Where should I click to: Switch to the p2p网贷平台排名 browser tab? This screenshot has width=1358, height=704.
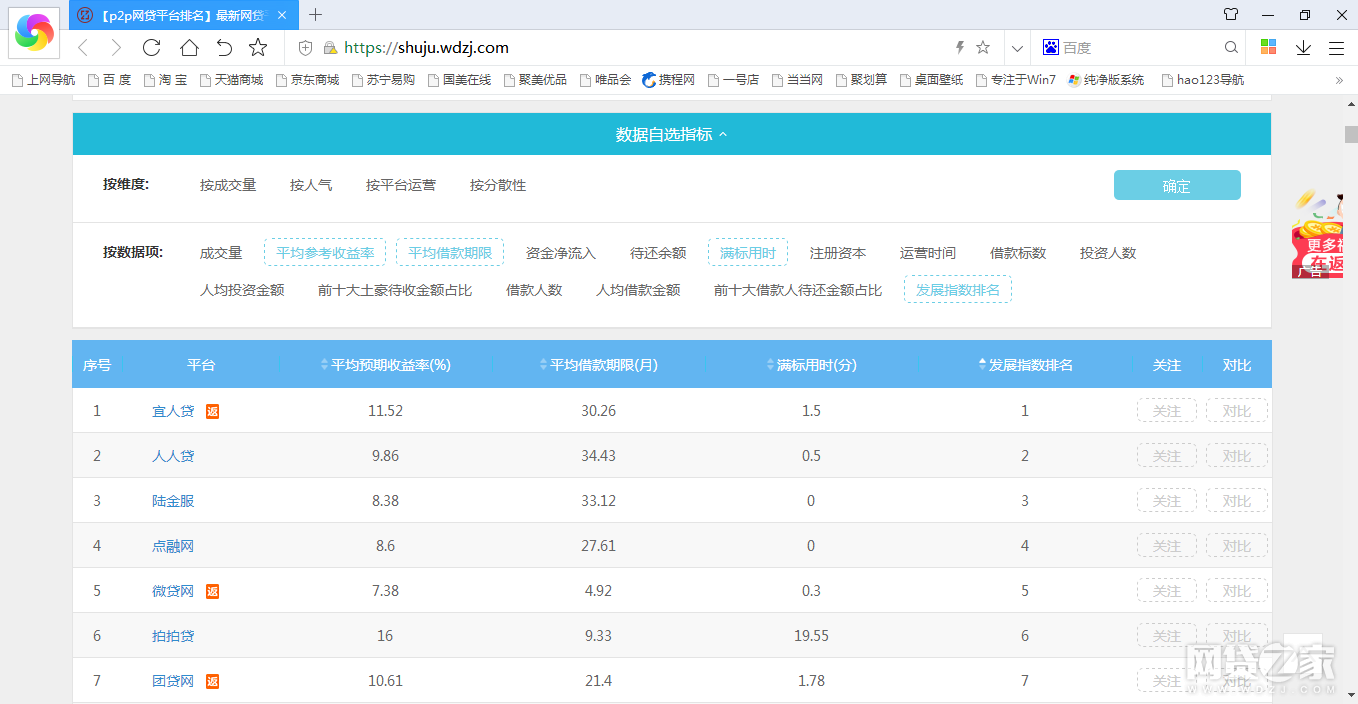pyautogui.click(x=184, y=15)
